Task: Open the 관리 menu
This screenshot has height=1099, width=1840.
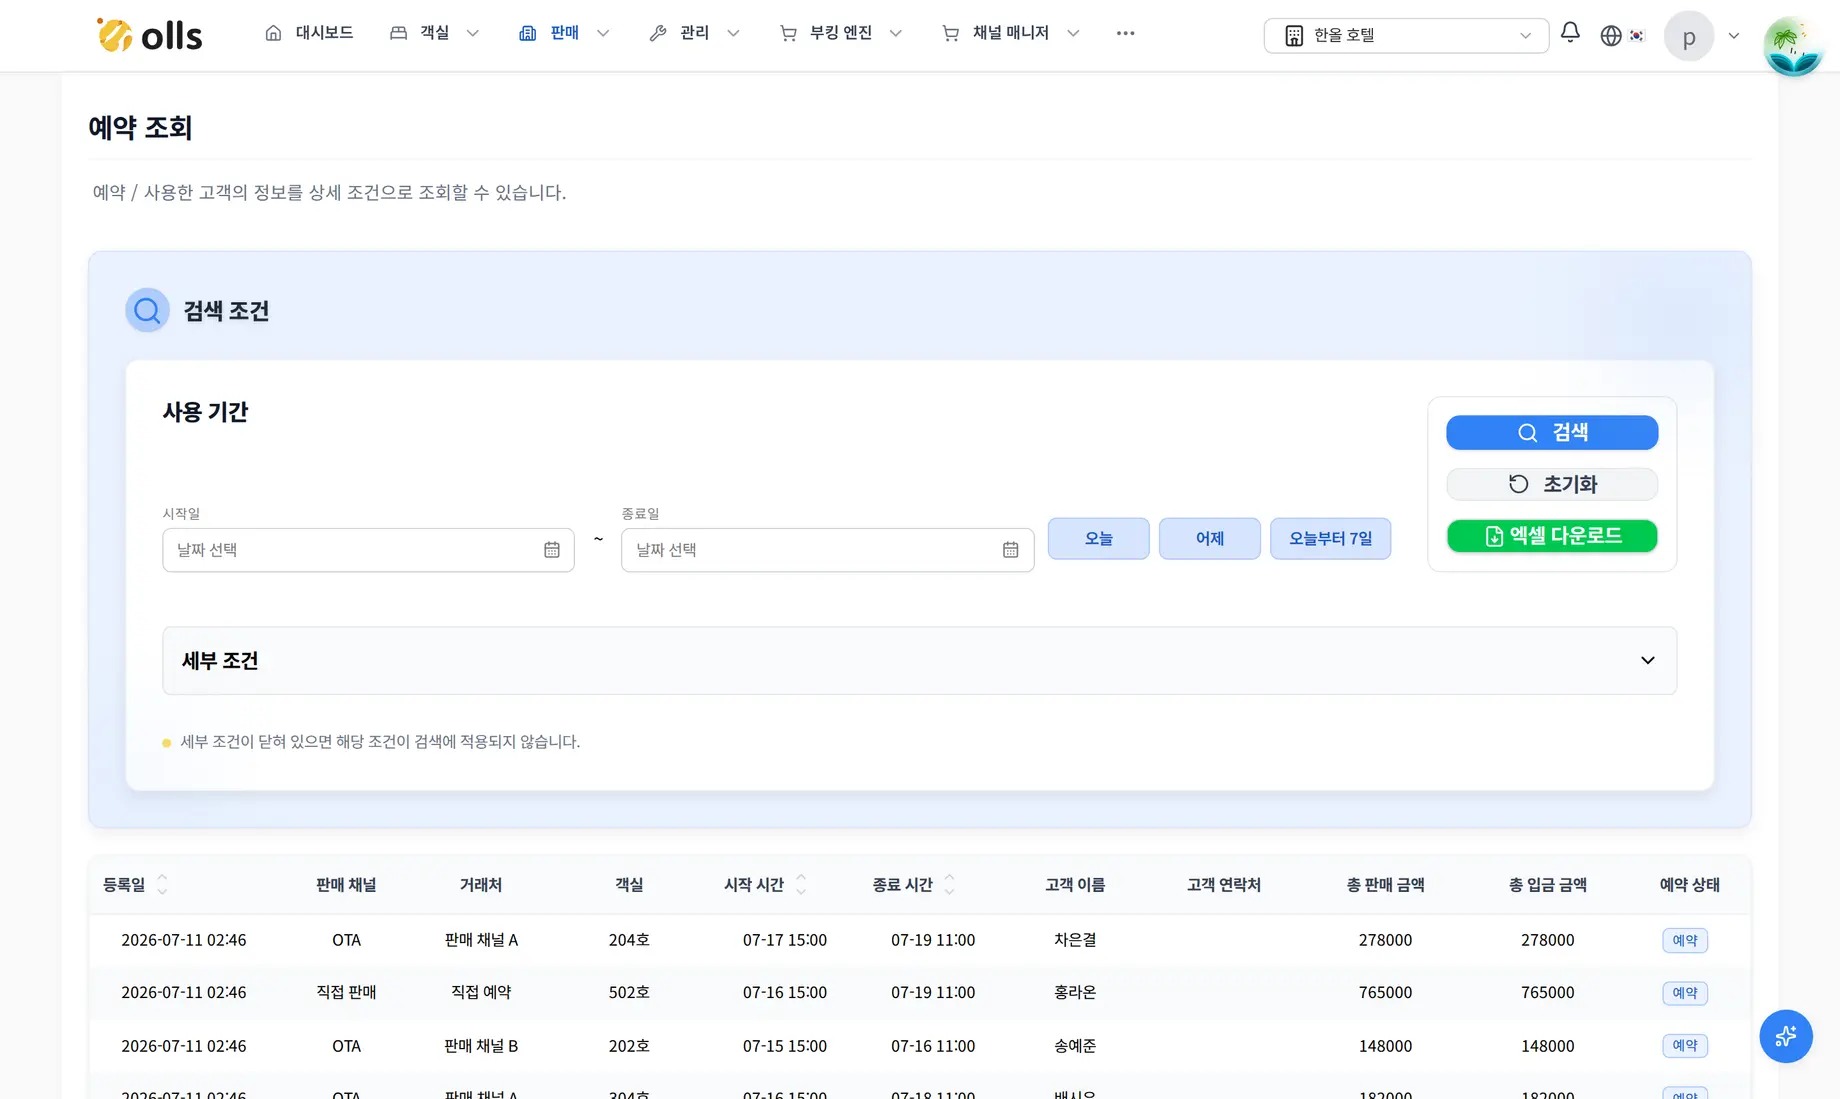Action: (x=694, y=33)
